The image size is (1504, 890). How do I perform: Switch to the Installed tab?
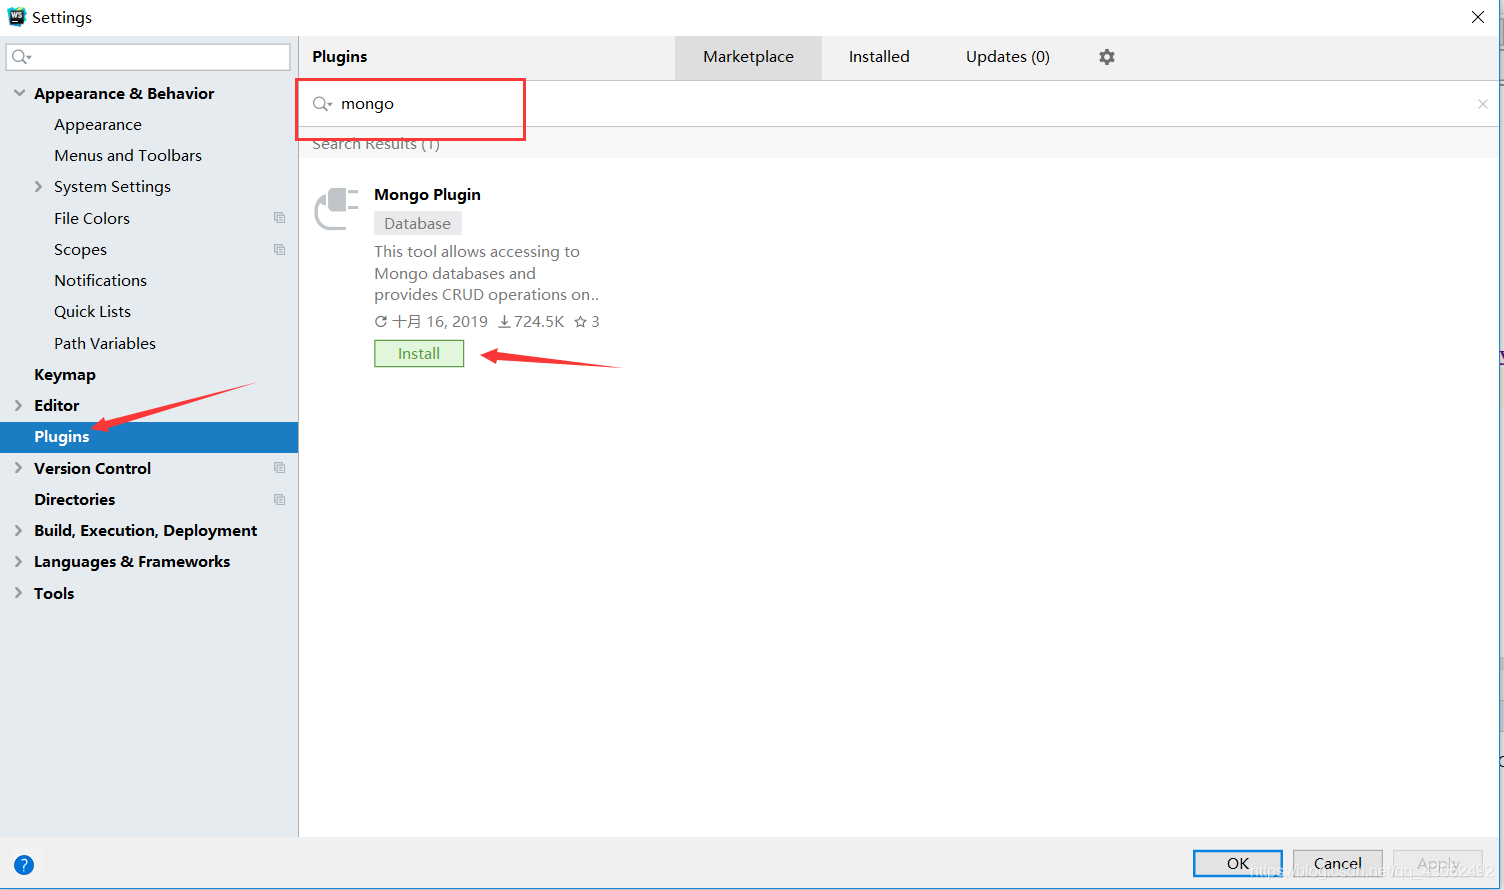pyautogui.click(x=879, y=57)
